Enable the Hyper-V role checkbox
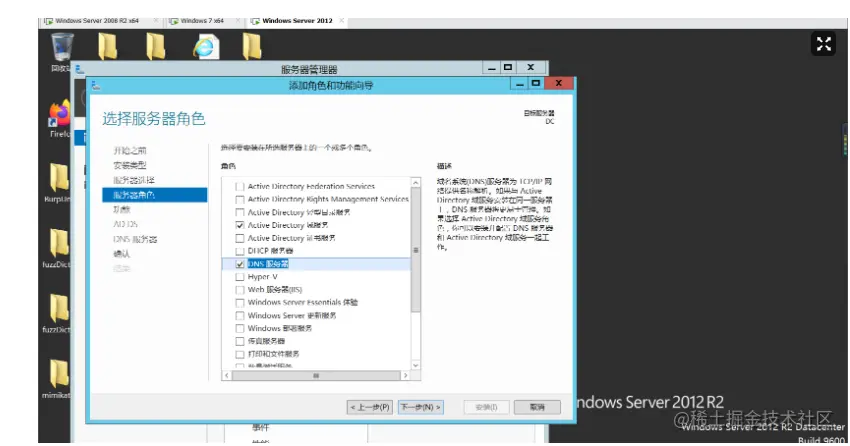 click(240, 277)
